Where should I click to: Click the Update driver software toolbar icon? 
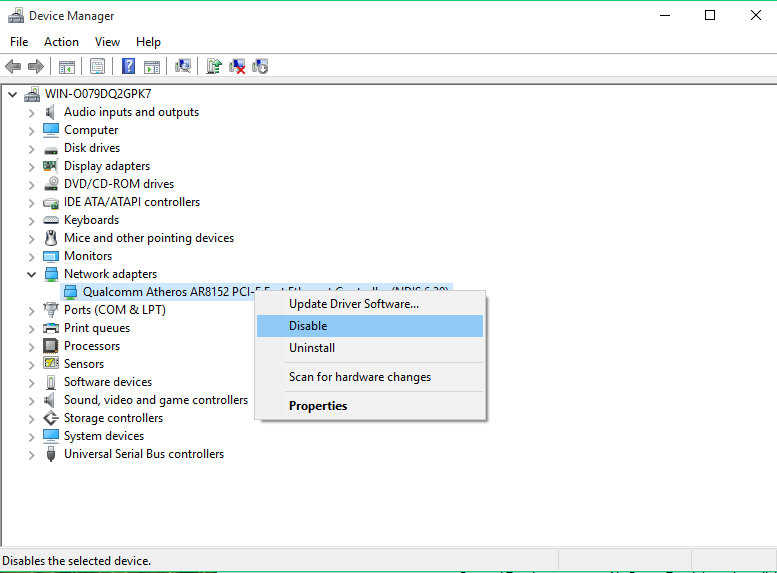(x=214, y=66)
